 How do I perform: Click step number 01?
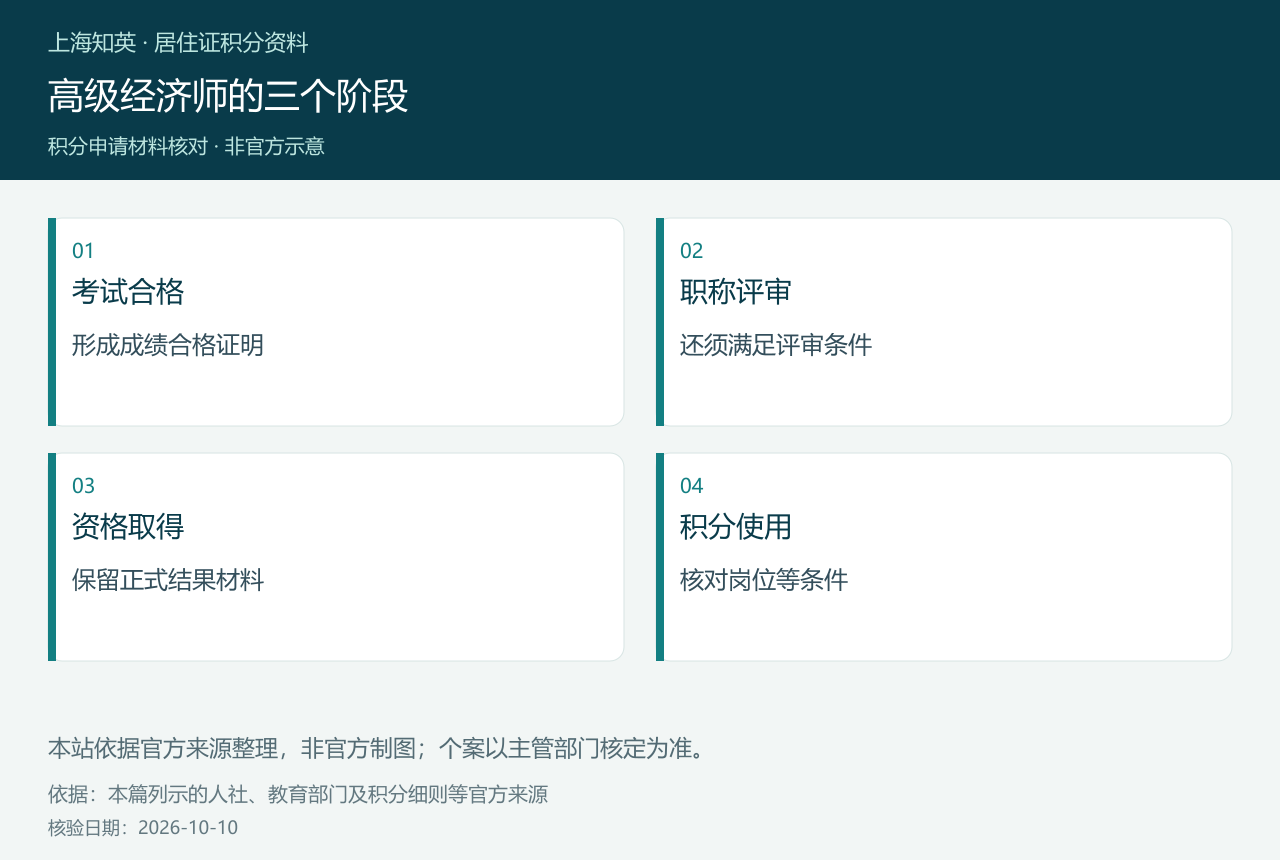[83, 251]
